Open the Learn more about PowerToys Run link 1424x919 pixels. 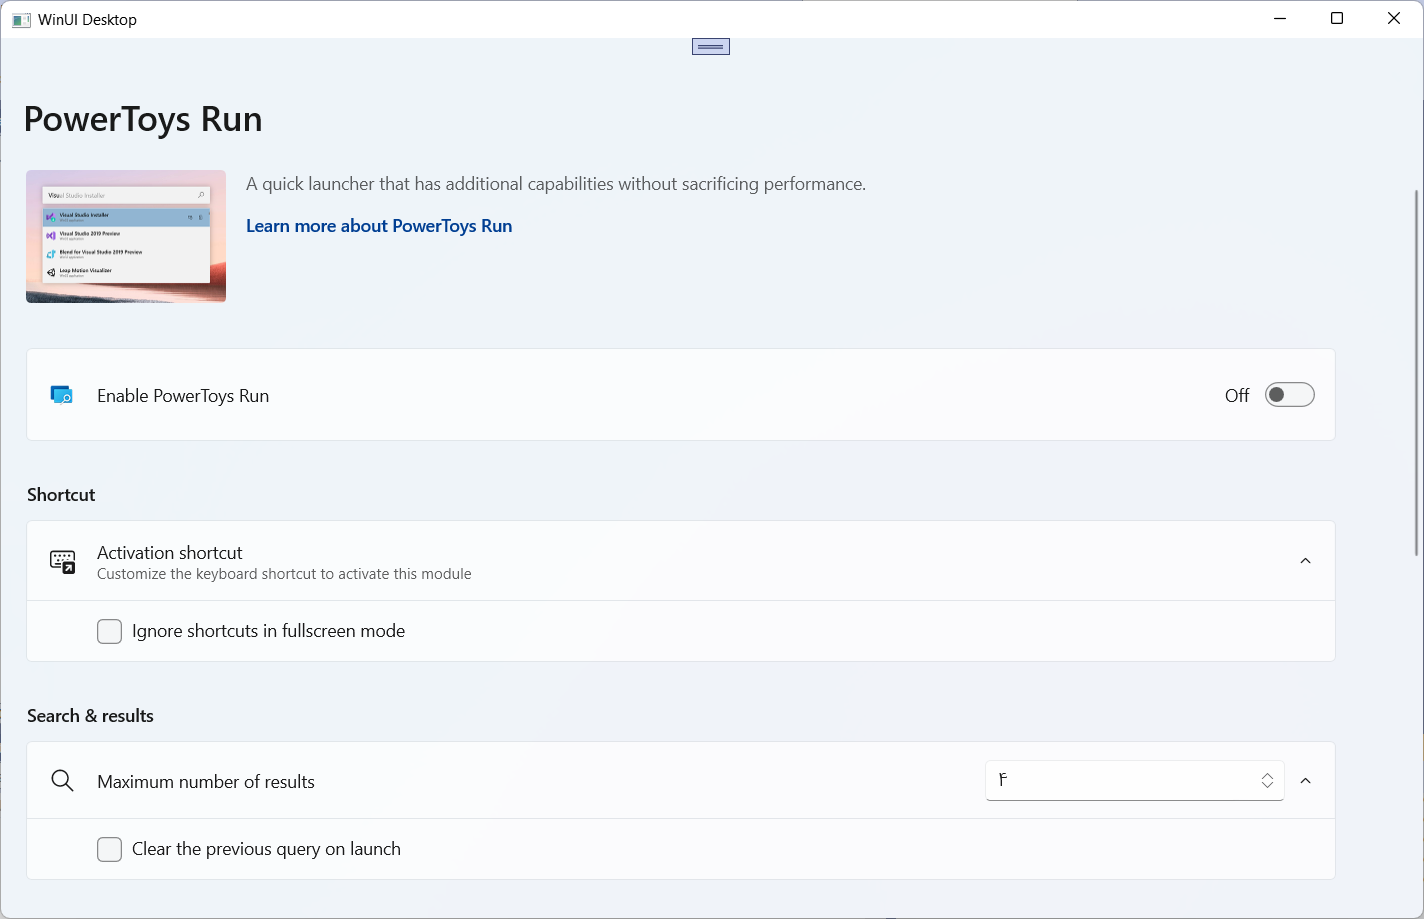(x=379, y=226)
